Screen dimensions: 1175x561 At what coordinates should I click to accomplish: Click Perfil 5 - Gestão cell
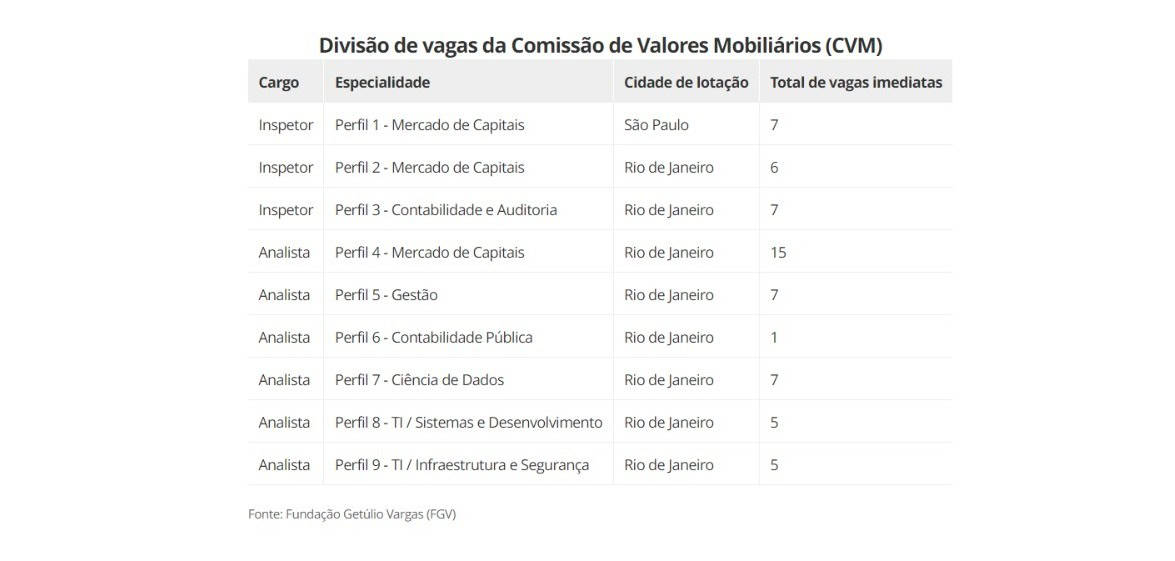386,295
